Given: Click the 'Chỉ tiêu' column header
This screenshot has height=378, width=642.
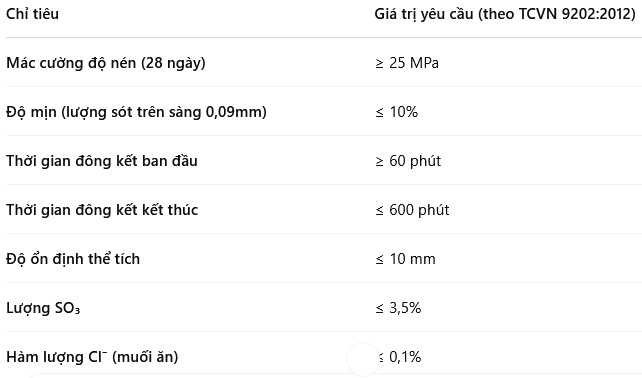Looking at the screenshot, I should pos(32,14).
